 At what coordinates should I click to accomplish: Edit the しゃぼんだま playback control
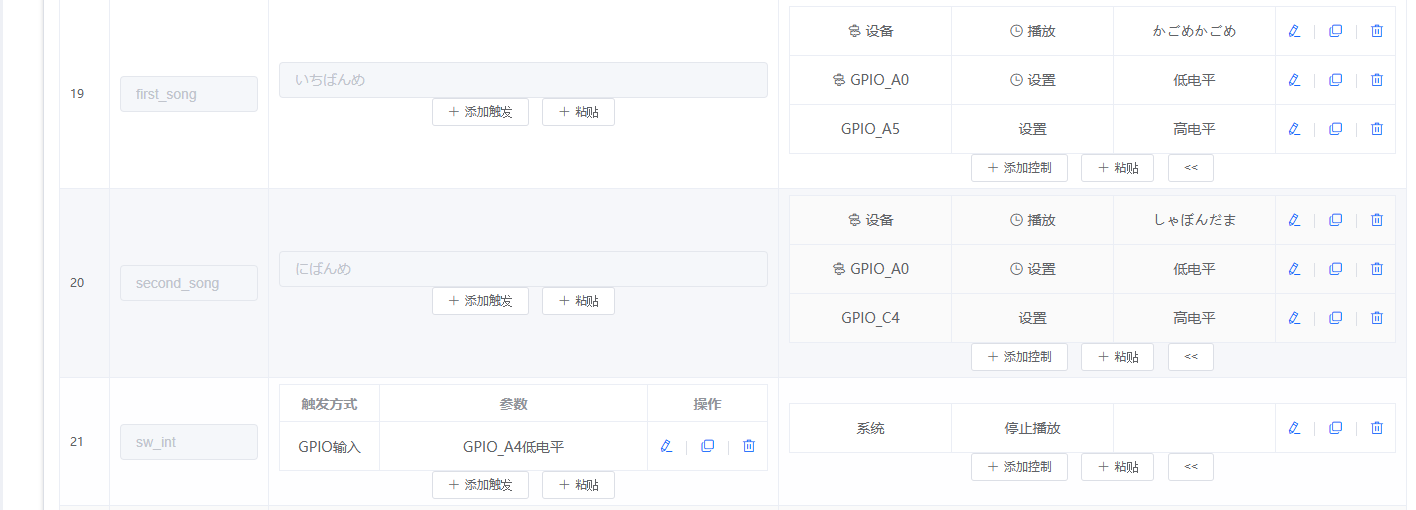pos(1294,220)
